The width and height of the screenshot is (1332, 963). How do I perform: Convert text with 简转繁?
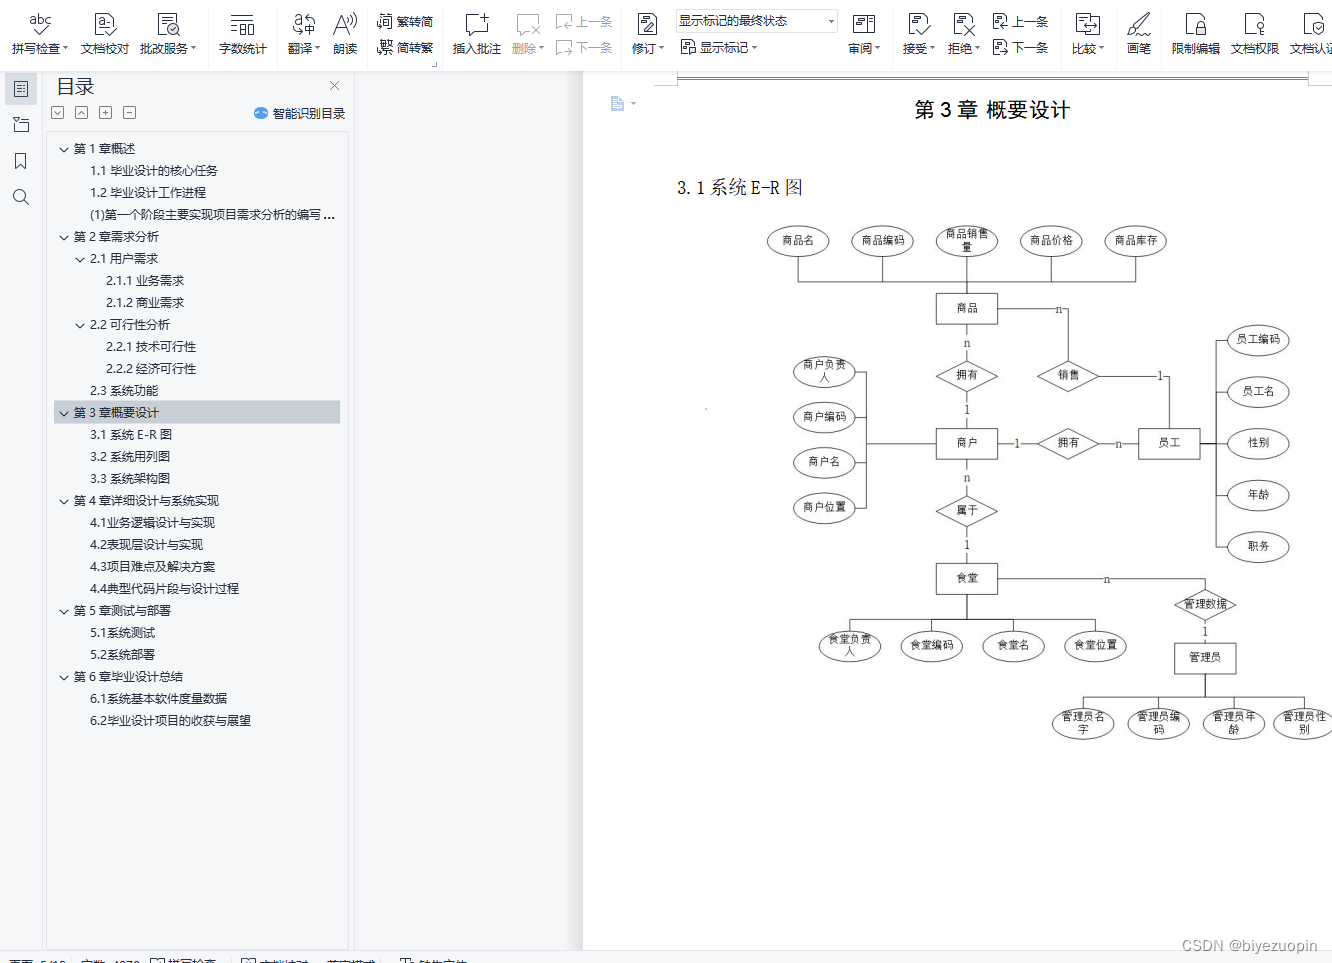405,47
